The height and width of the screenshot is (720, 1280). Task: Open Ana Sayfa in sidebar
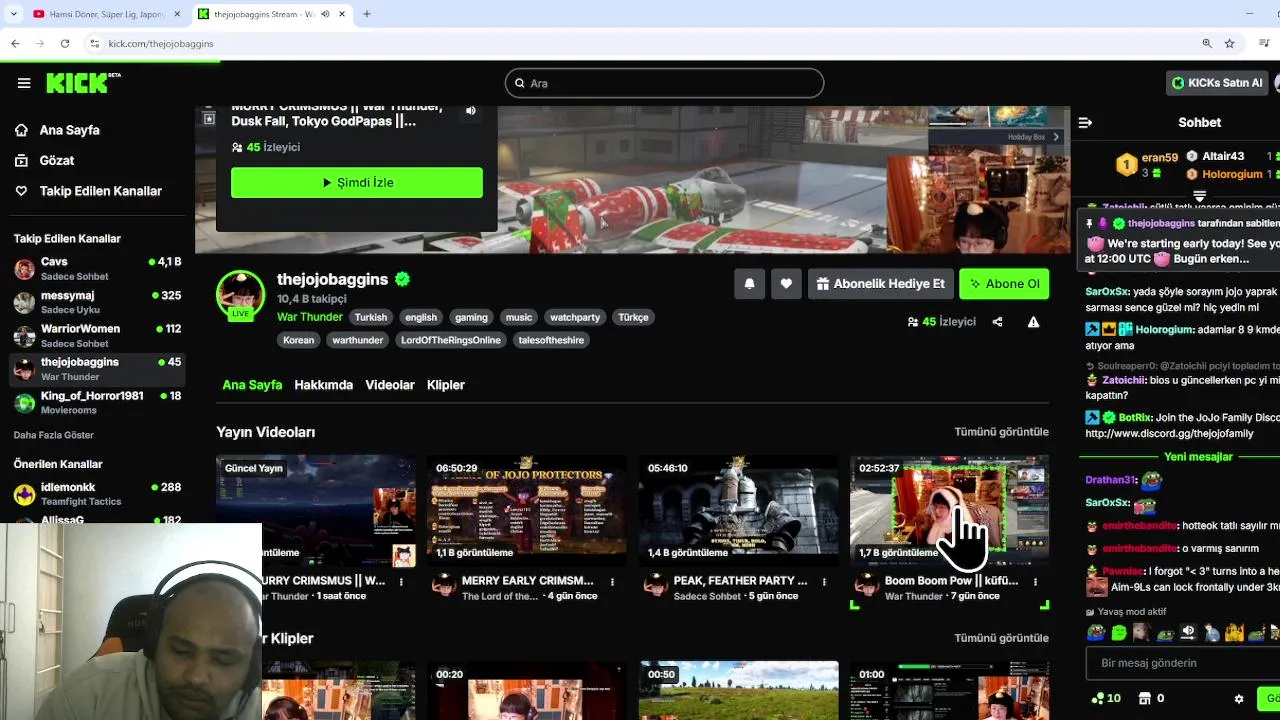(69, 130)
